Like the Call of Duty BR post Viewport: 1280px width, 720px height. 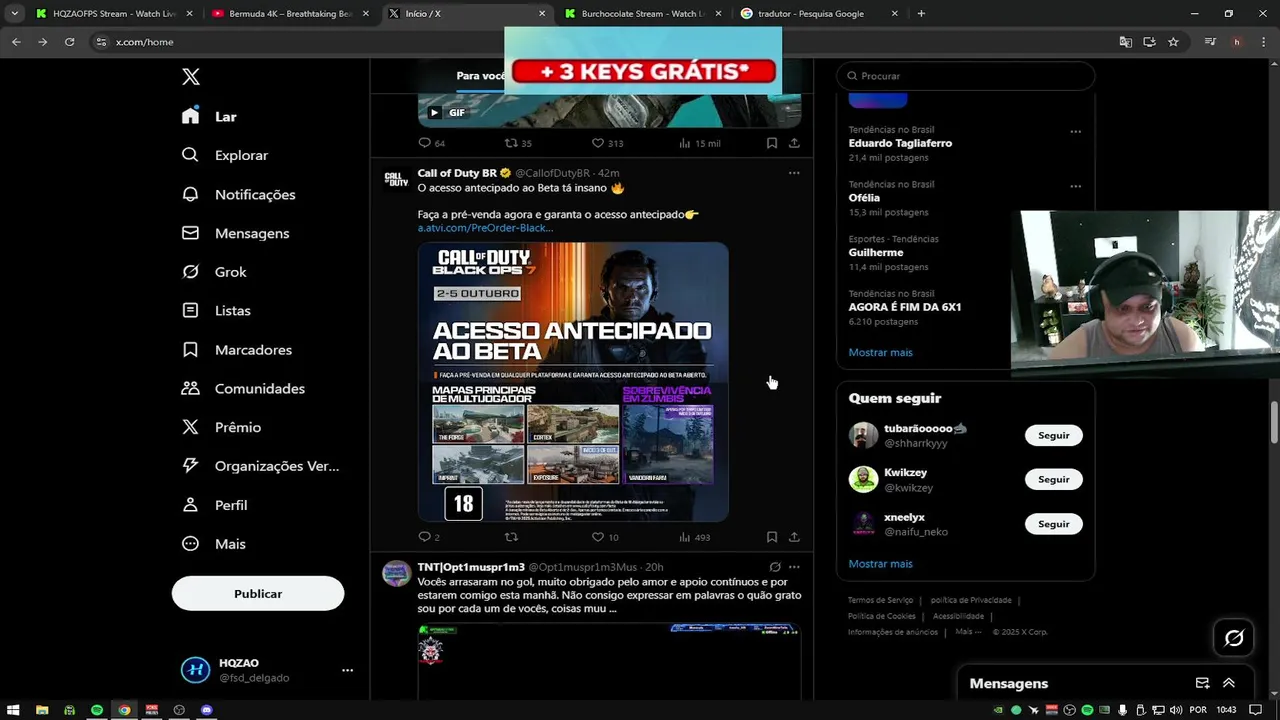(598, 537)
